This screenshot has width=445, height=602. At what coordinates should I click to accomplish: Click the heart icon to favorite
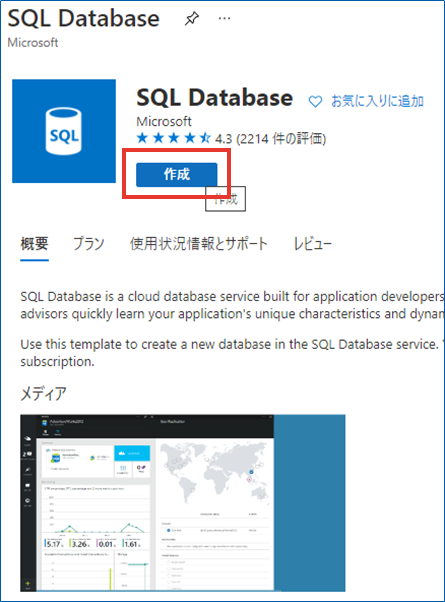pyautogui.click(x=315, y=102)
